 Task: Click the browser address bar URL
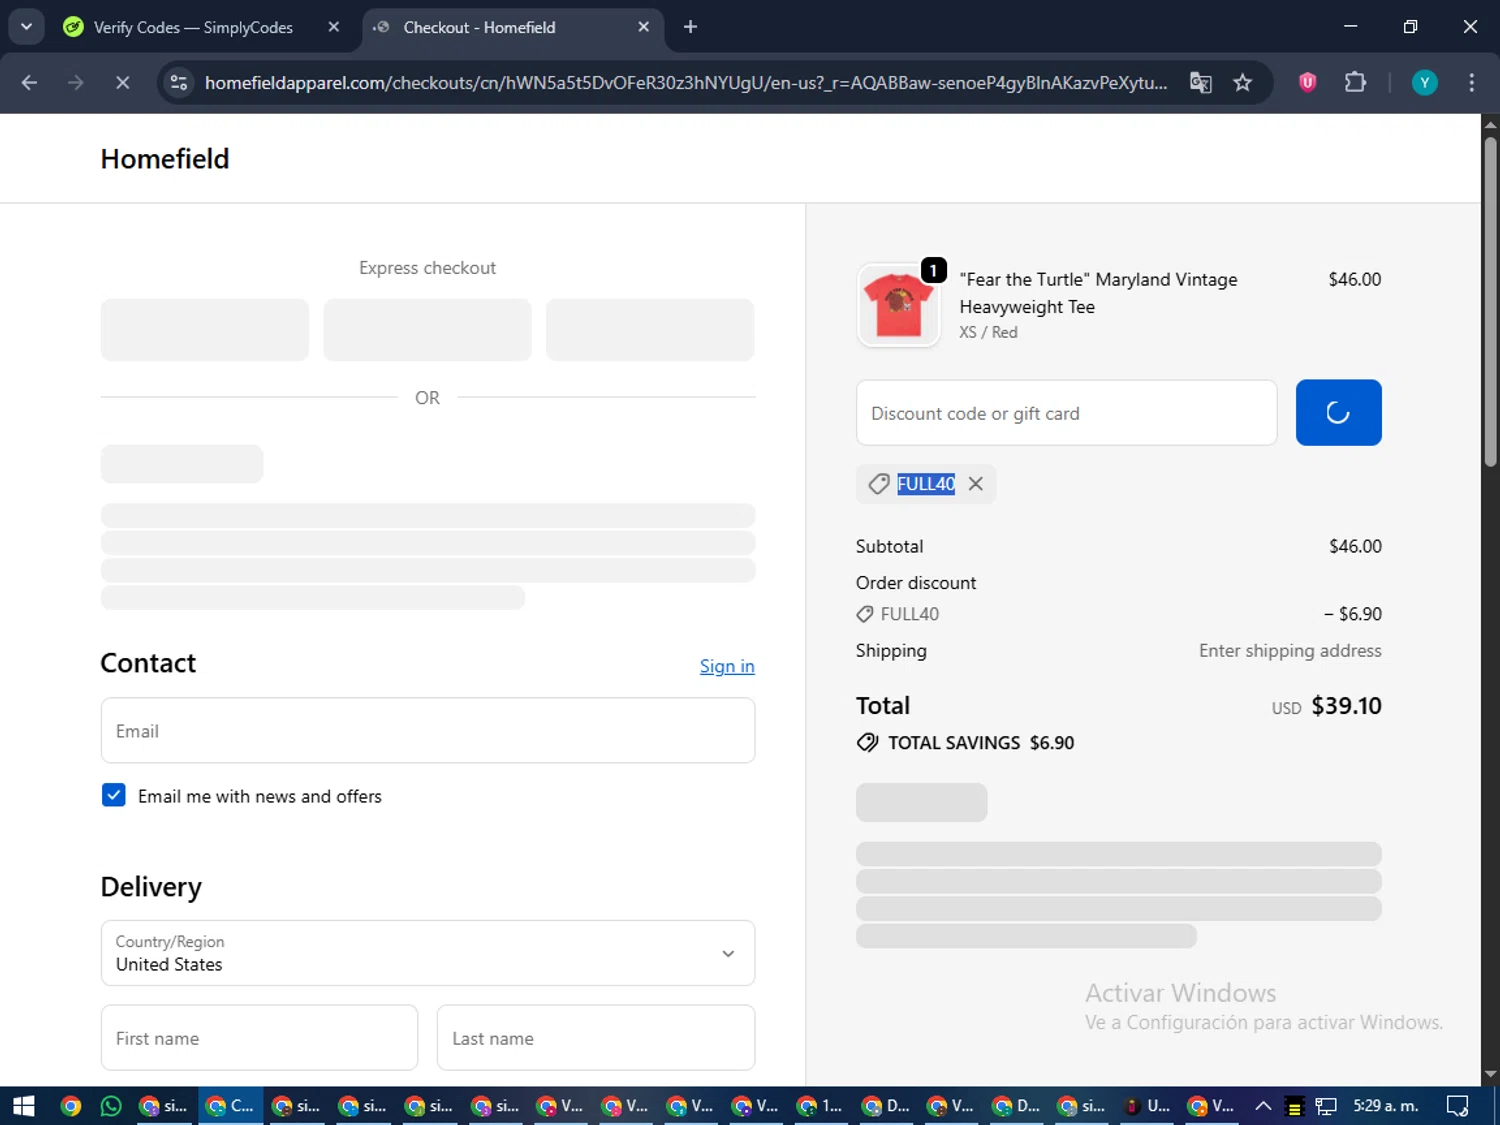pos(686,83)
